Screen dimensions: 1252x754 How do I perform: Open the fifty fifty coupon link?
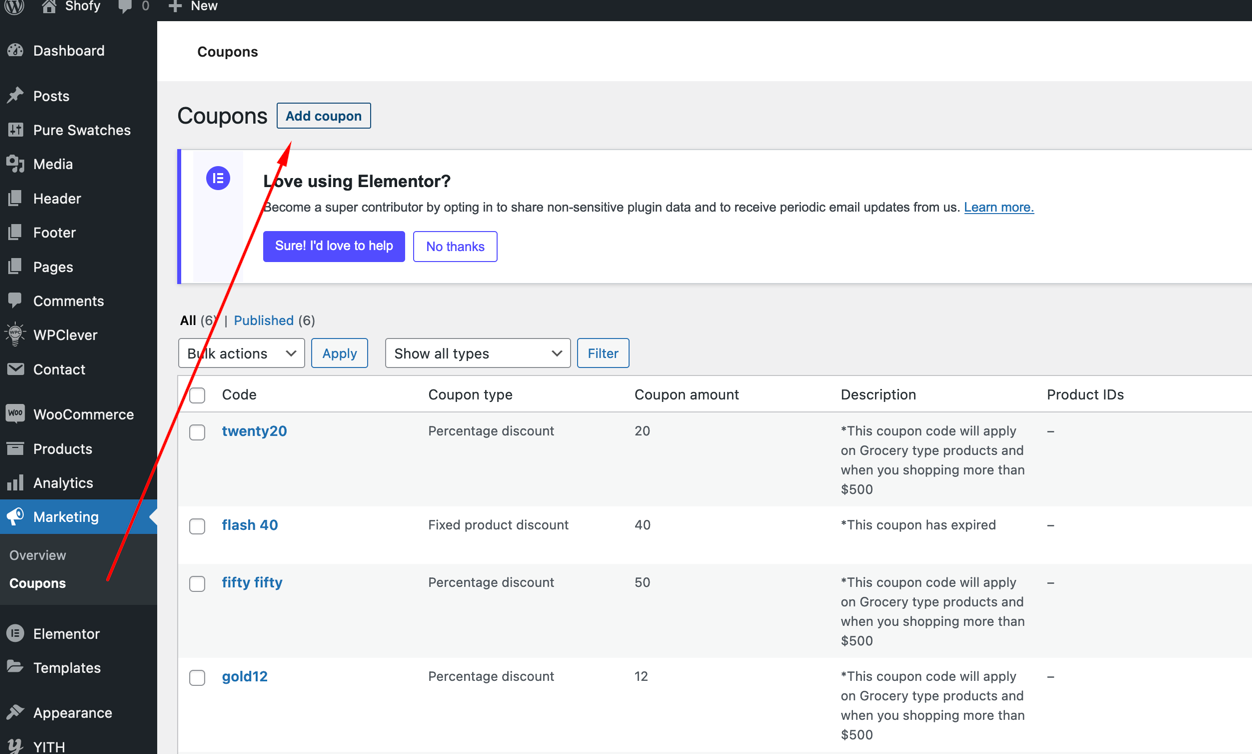click(x=252, y=582)
